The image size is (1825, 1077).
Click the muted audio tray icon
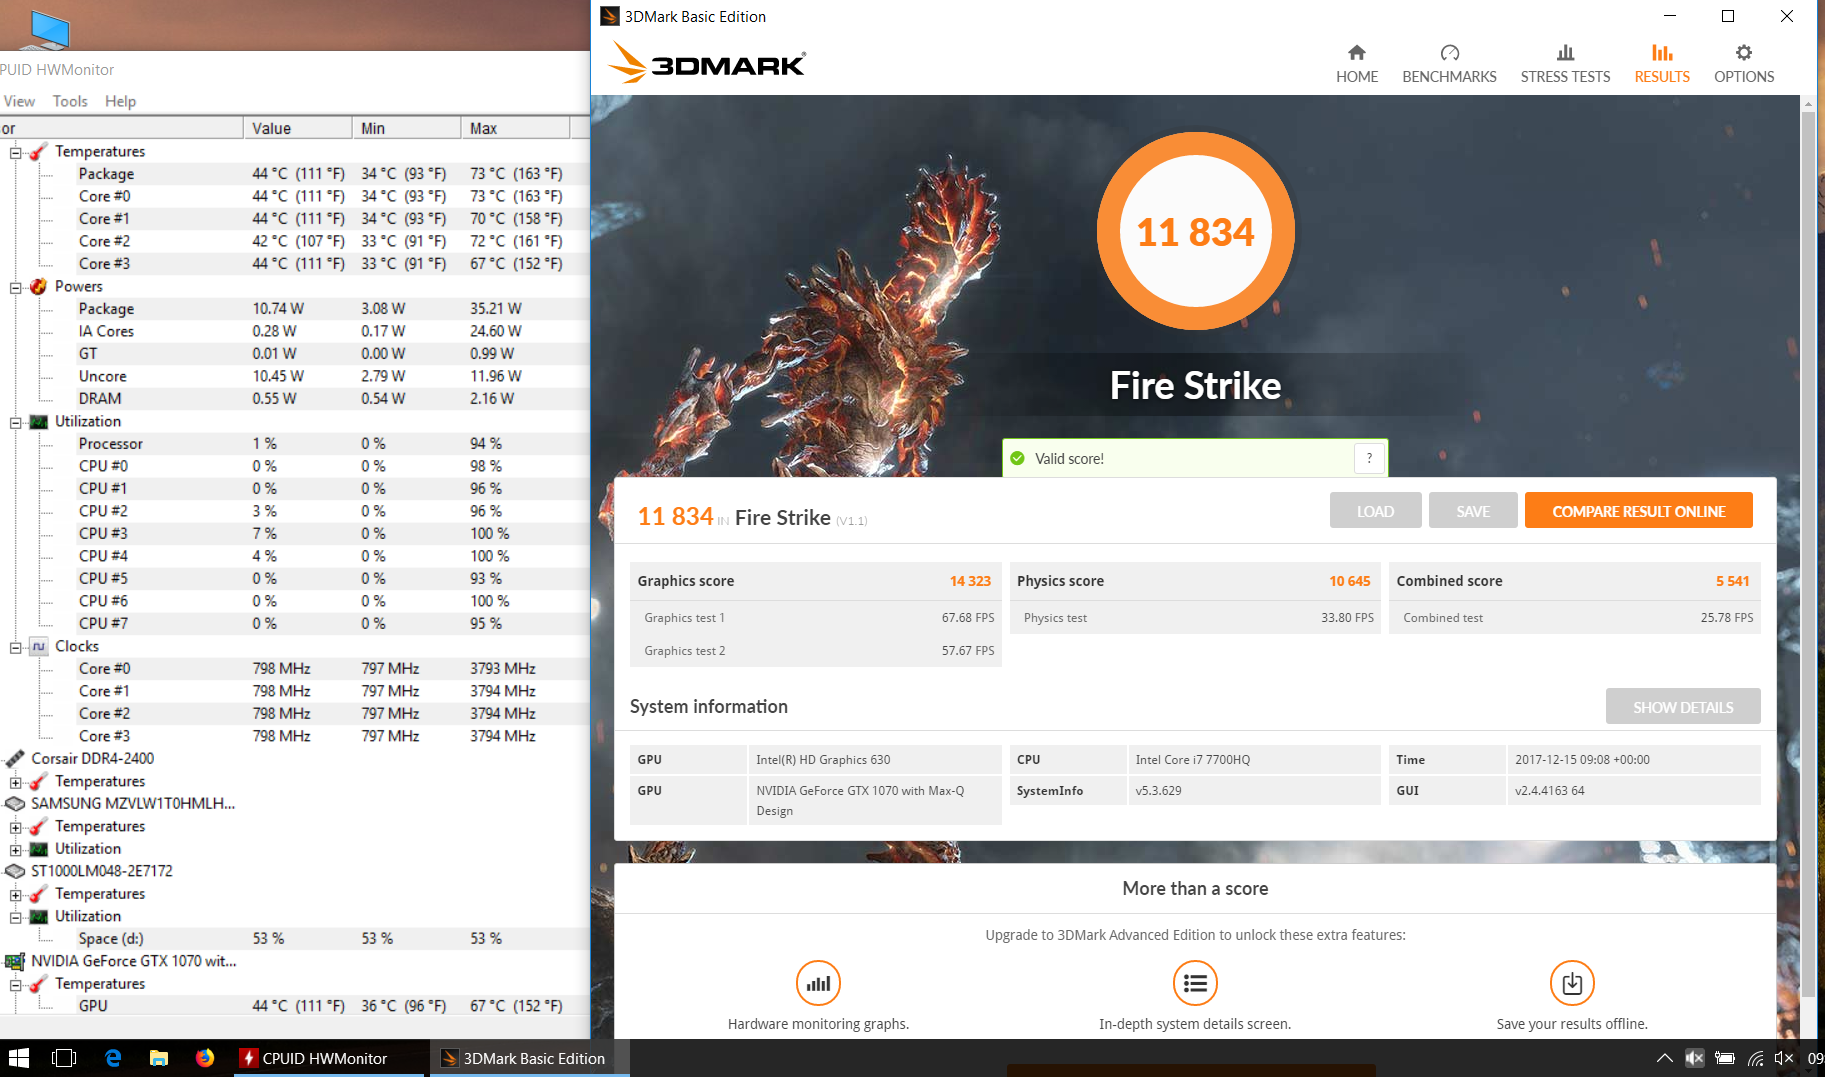(x=1694, y=1058)
